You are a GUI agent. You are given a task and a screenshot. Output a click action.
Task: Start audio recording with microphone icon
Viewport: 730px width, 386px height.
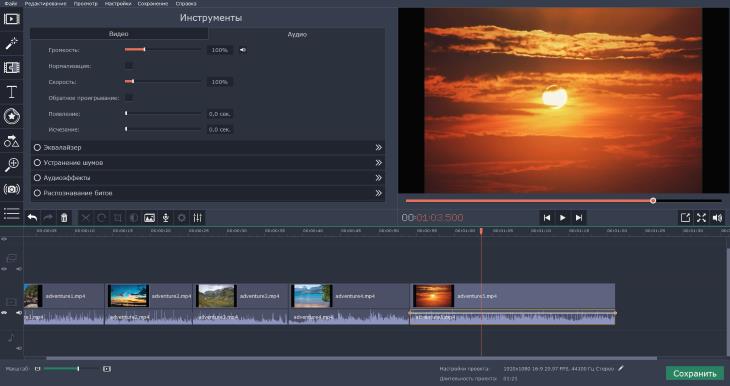(165, 217)
